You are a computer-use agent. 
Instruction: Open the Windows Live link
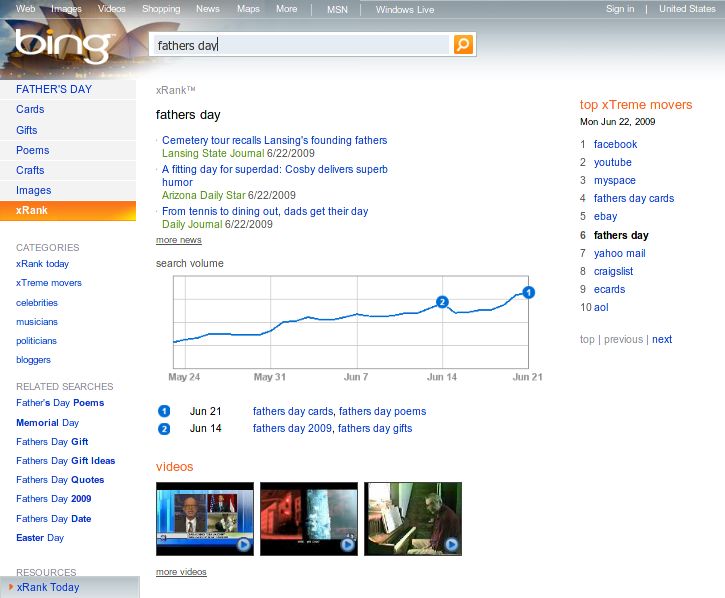click(x=405, y=9)
